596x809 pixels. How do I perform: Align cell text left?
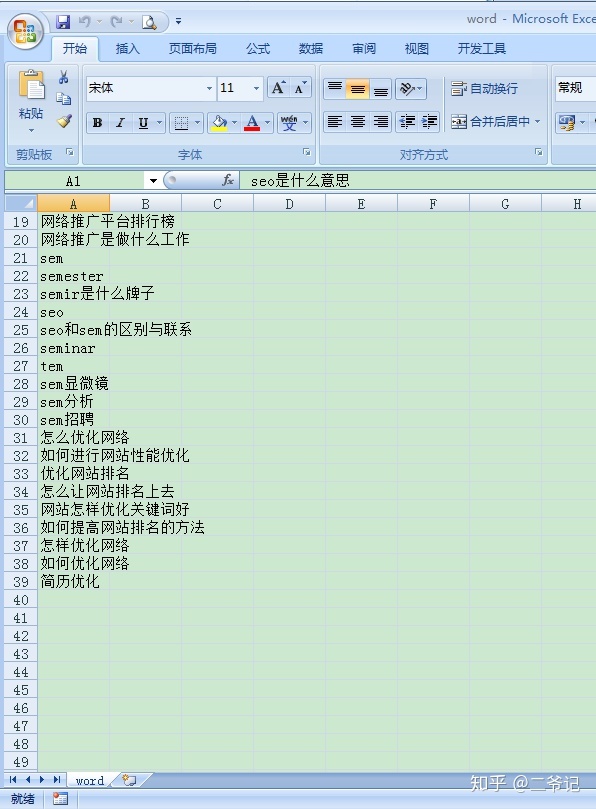335,122
